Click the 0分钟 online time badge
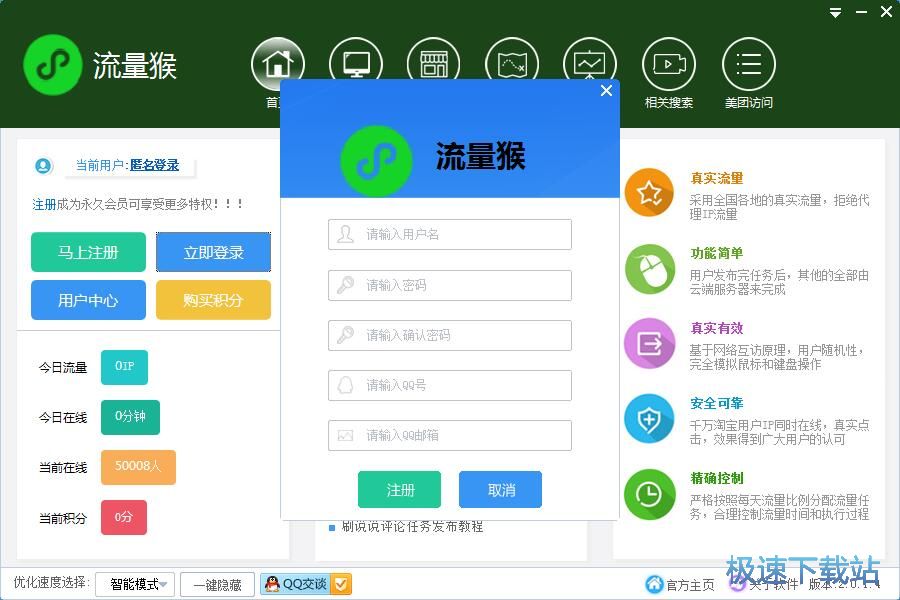Image resolution: width=900 pixels, height=600 pixels. (130, 417)
